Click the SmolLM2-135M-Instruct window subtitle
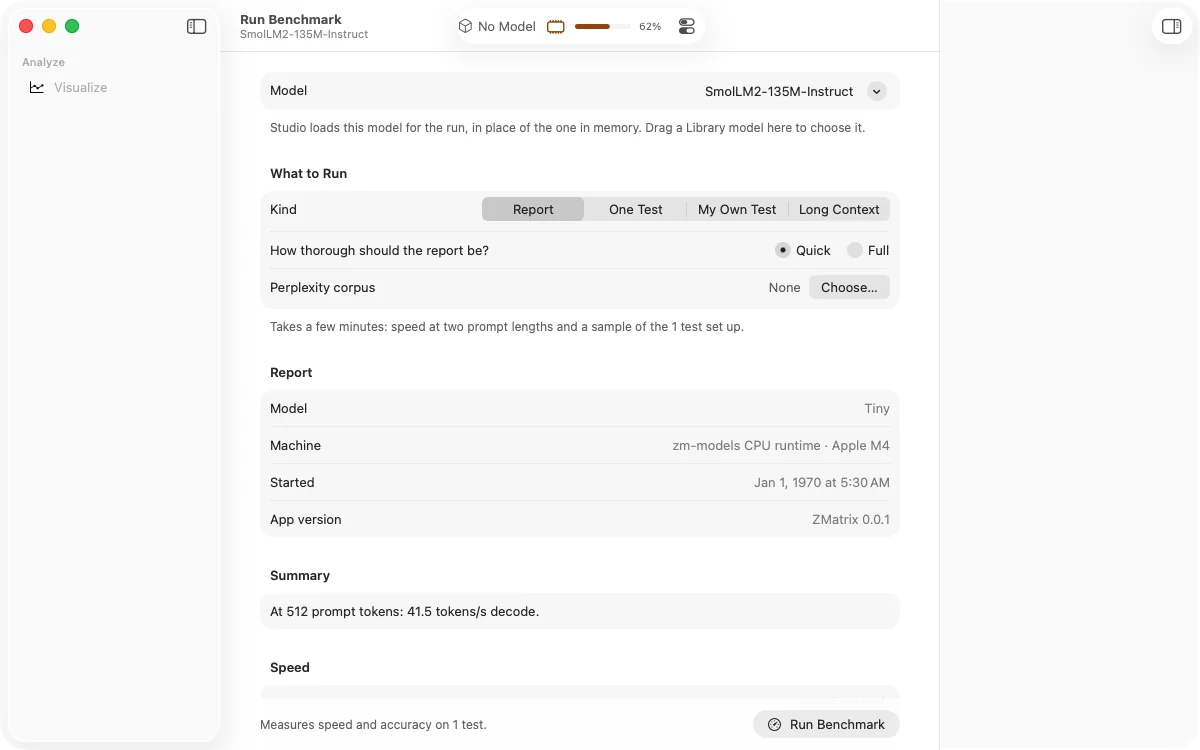The height and width of the screenshot is (750, 1200). pyautogui.click(x=304, y=34)
